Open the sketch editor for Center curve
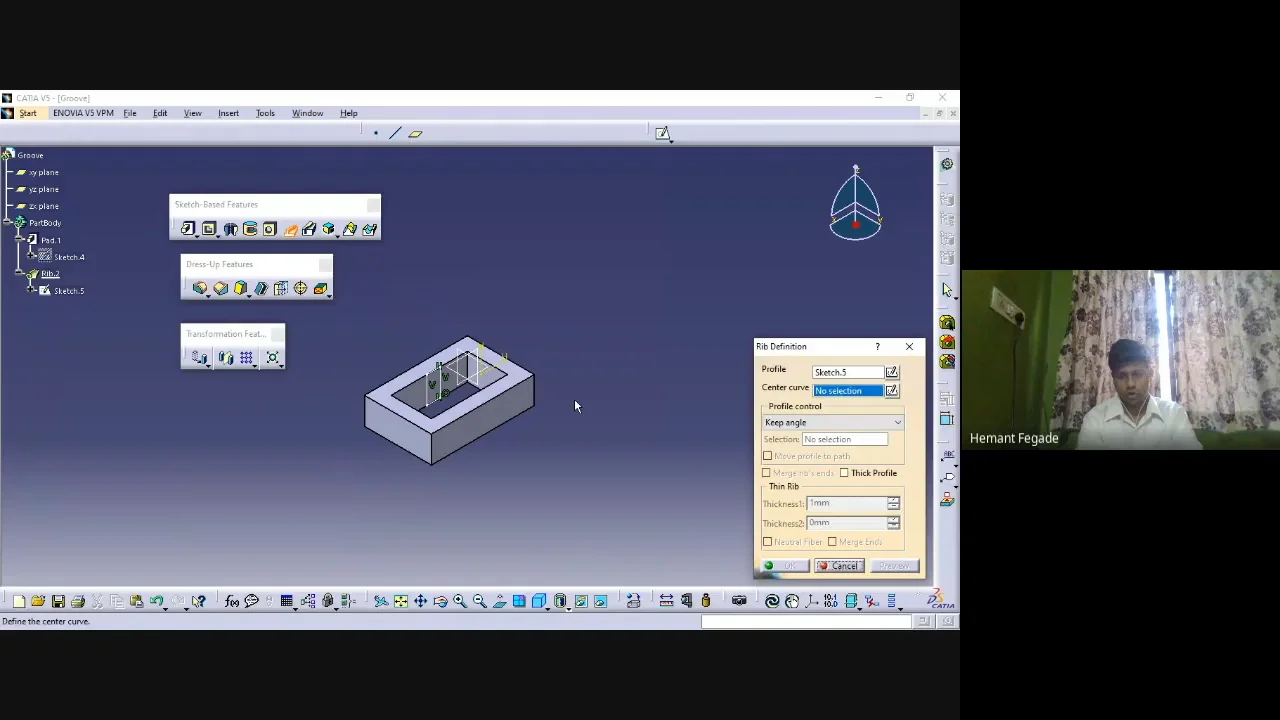Screen dimensions: 1280x720 click(892, 390)
